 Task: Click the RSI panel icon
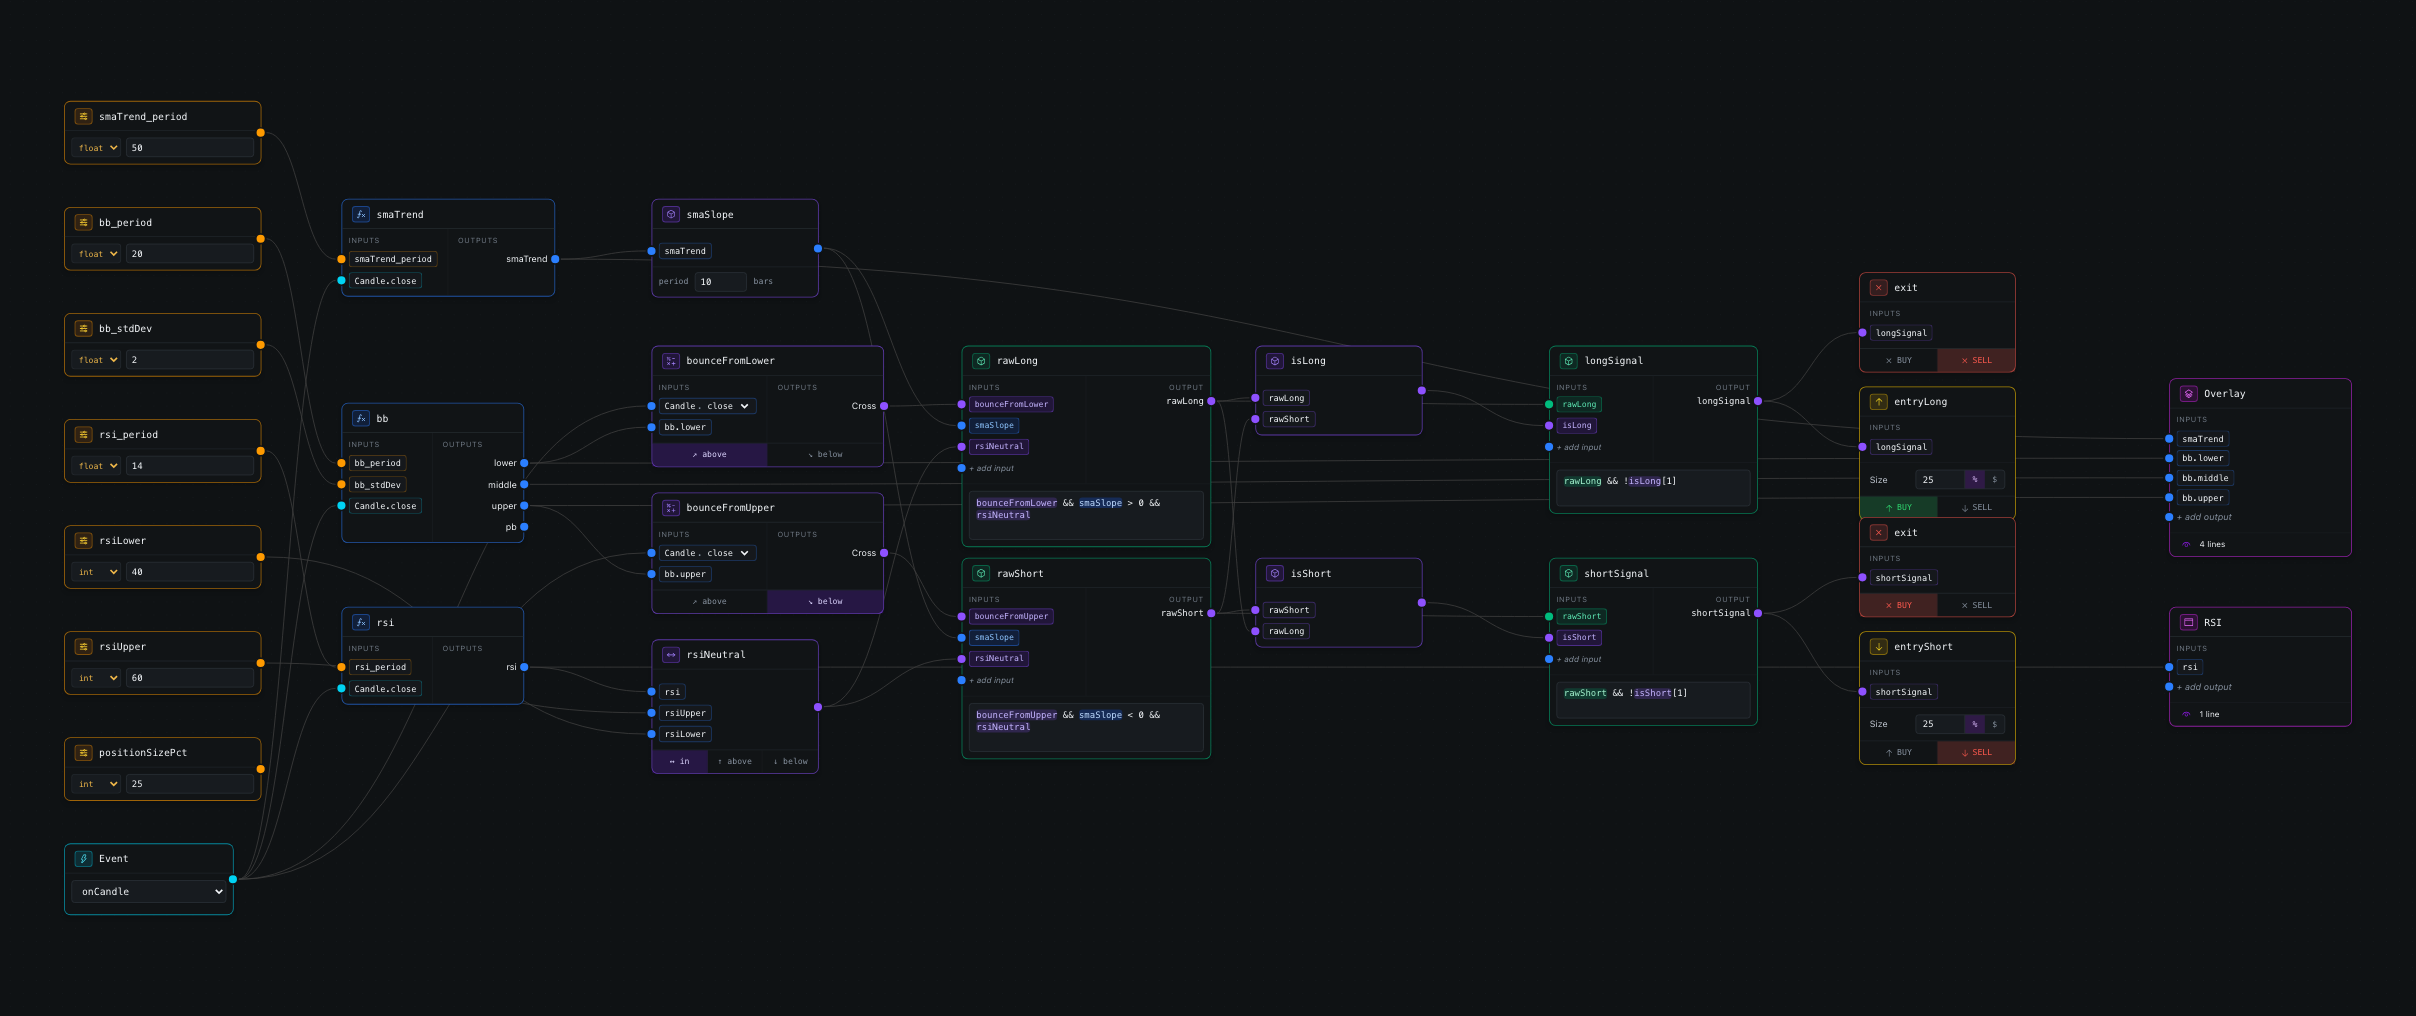[2189, 623]
